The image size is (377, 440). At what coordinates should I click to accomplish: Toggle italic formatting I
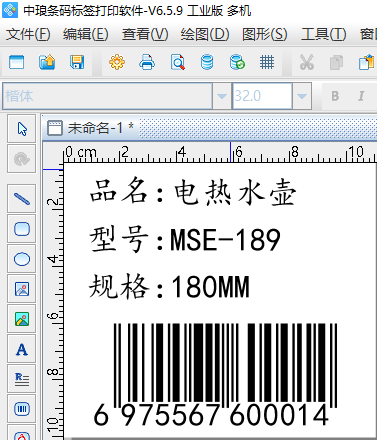[x=361, y=96]
